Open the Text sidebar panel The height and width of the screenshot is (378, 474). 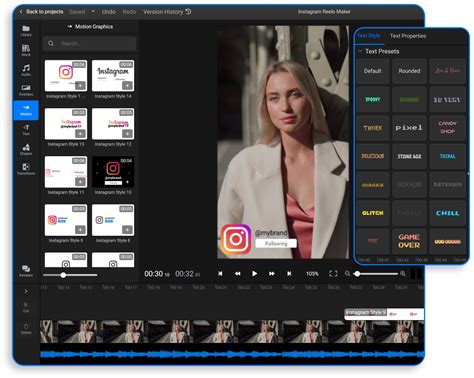pyautogui.click(x=26, y=130)
